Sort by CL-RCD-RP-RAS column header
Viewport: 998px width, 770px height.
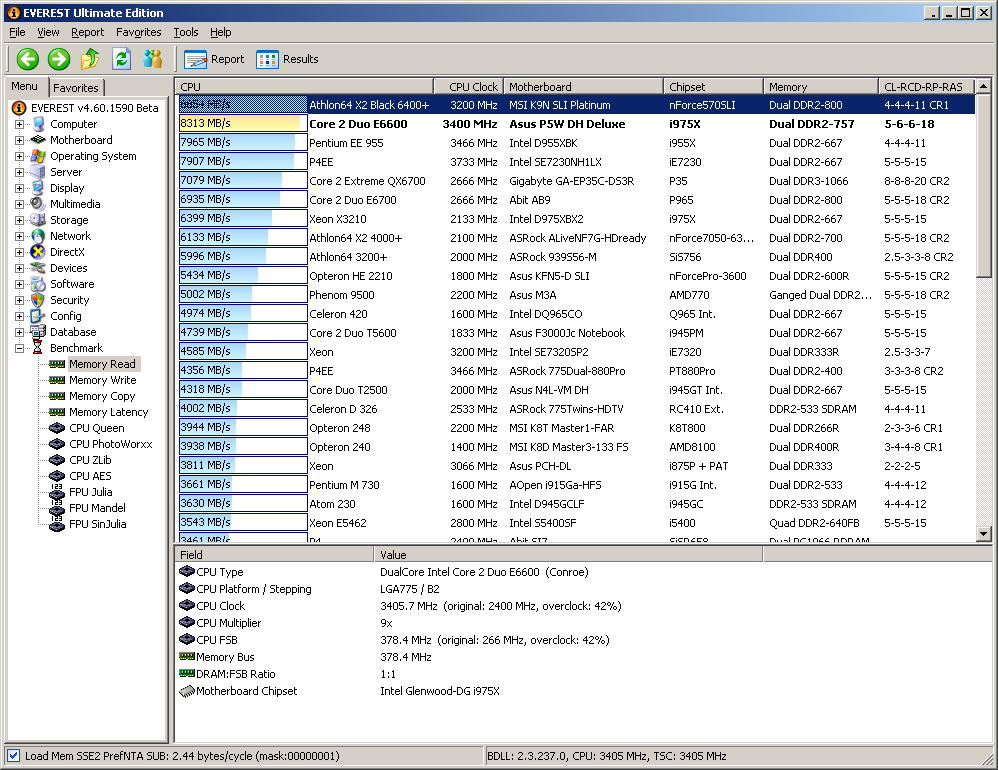click(x=926, y=87)
